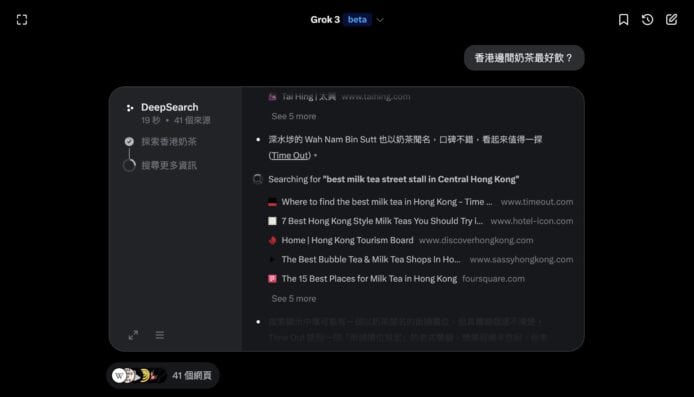Screen dimensions: 694x397
Task: Click the loading spinner beside 搜尋更多資訊
Action: click(129, 166)
